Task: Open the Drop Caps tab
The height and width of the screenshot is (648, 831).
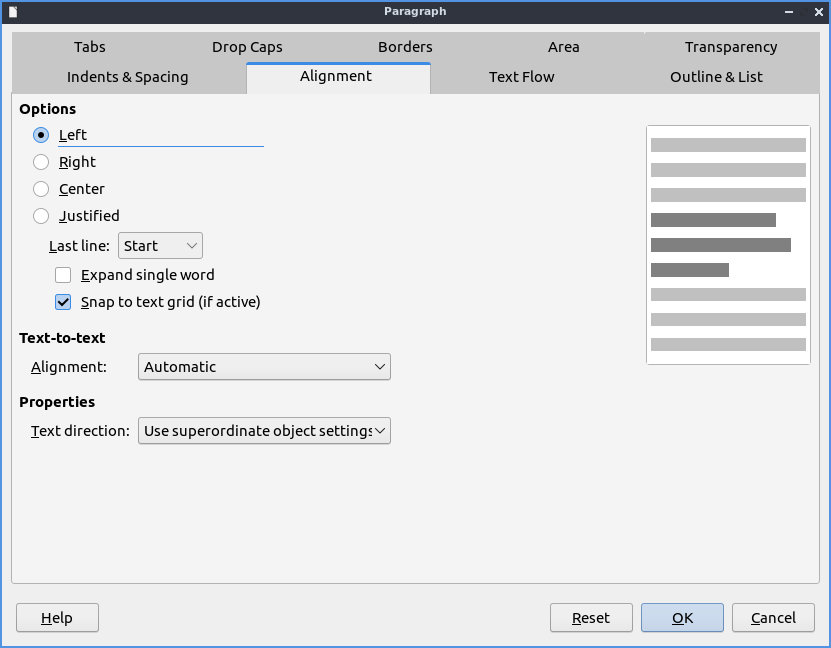Action: pos(247,47)
